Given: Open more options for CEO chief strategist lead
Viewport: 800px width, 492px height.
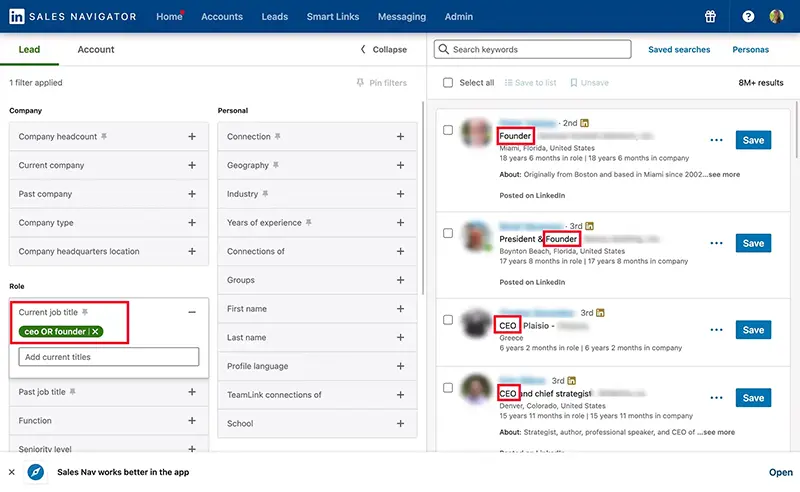Looking at the screenshot, I should point(716,398).
